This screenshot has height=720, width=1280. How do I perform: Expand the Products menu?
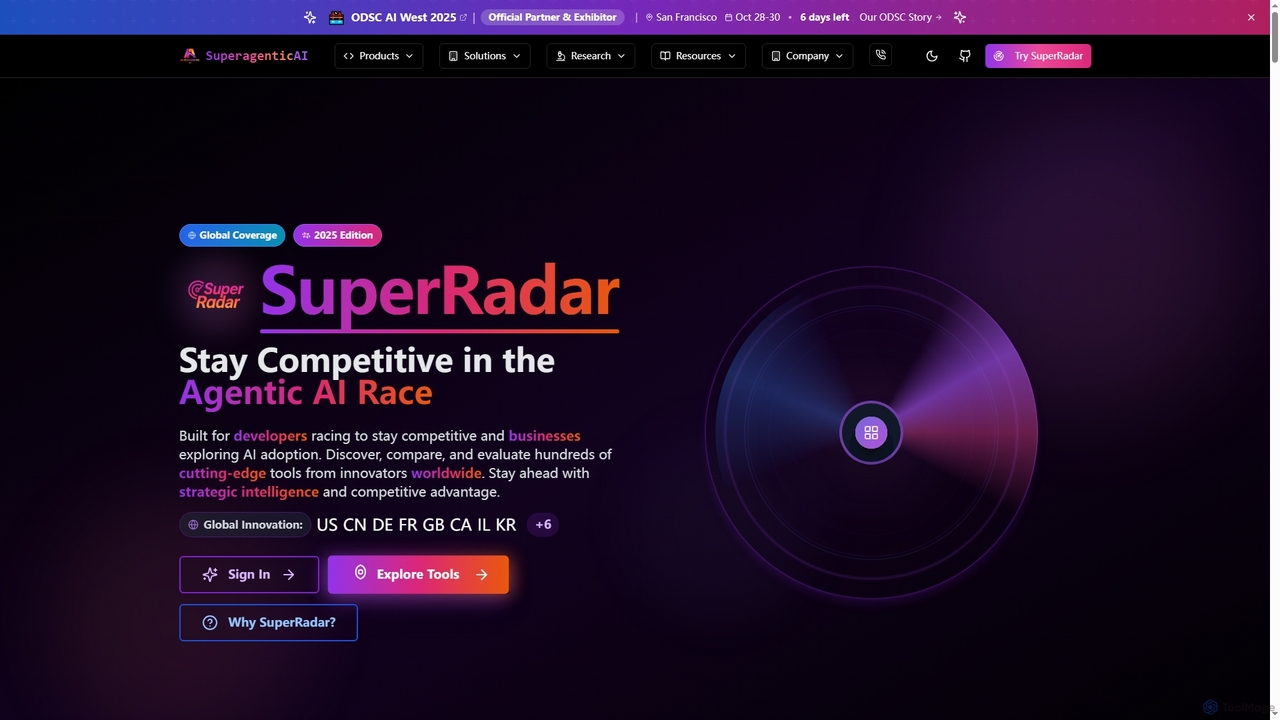(x=379, y=56)
